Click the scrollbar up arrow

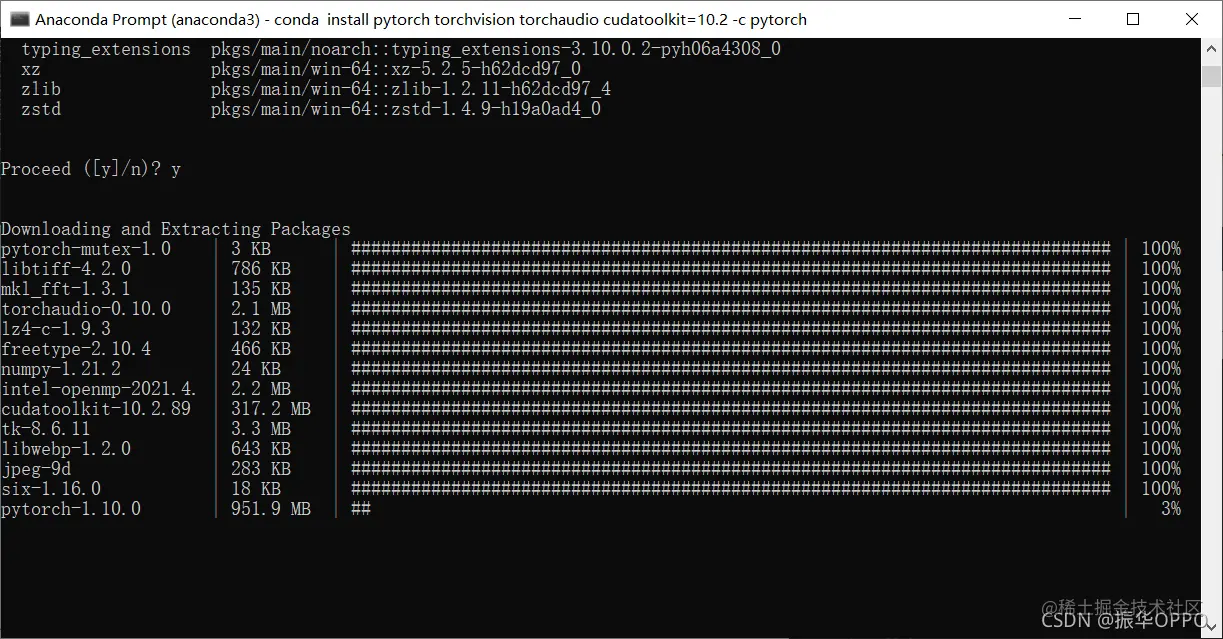pos(1212,48)
